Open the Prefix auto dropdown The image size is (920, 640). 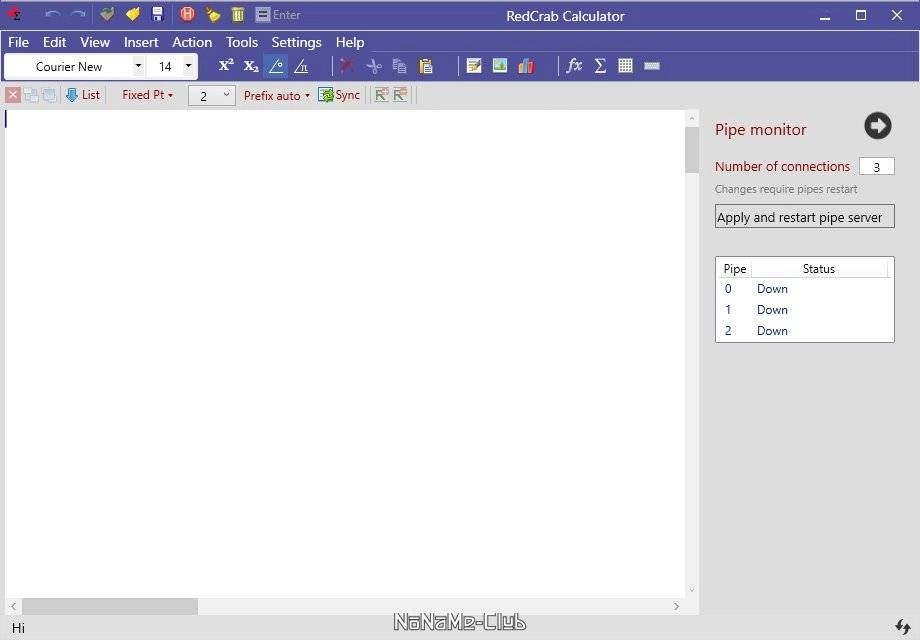[x=276, y=95]
